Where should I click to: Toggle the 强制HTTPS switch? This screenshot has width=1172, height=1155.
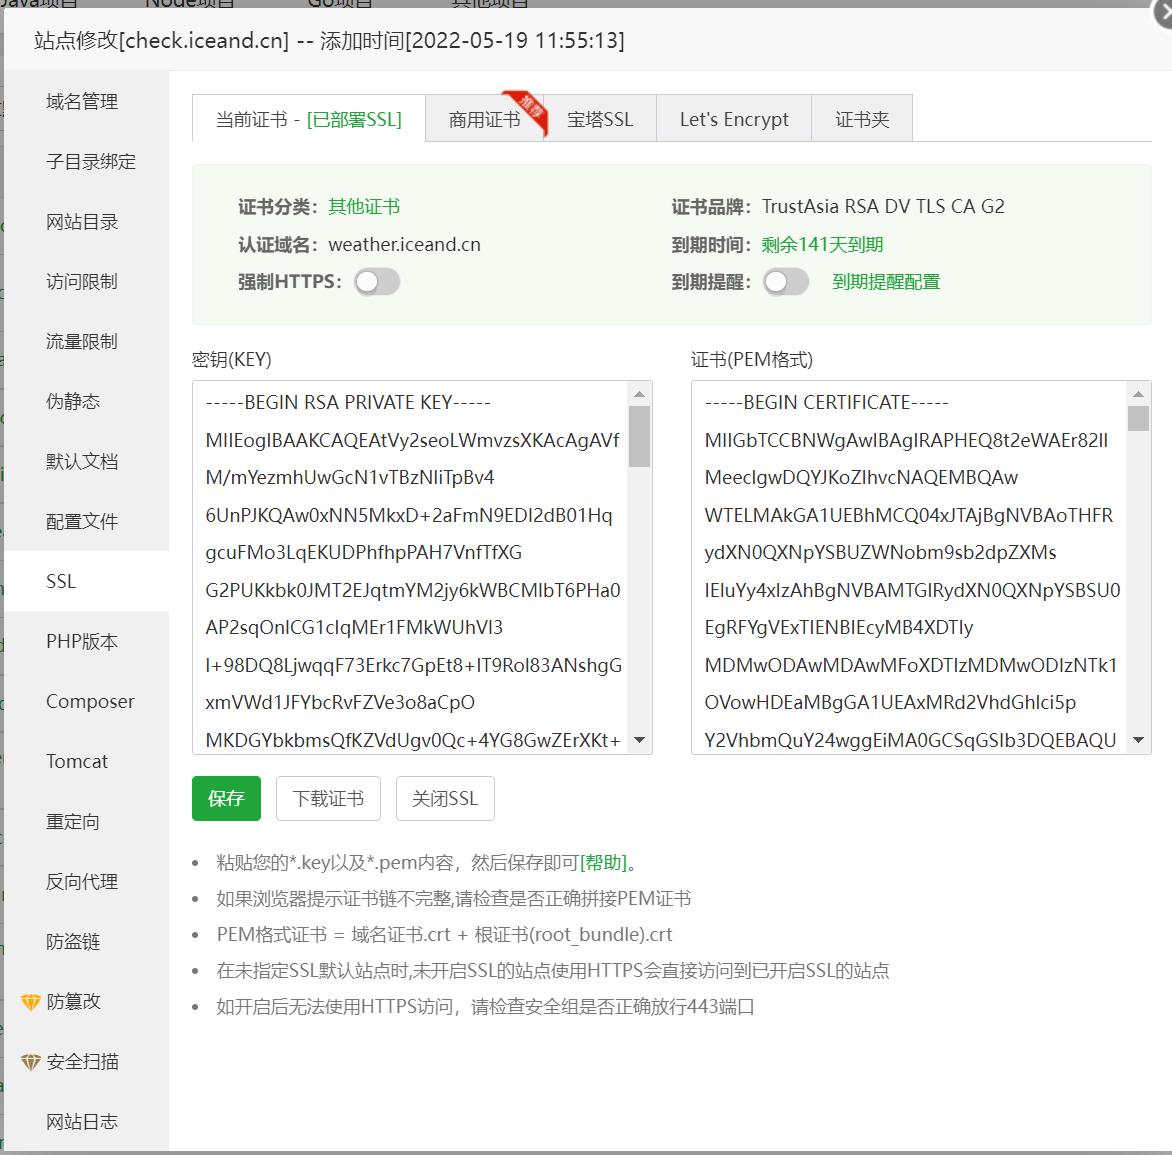377,282
